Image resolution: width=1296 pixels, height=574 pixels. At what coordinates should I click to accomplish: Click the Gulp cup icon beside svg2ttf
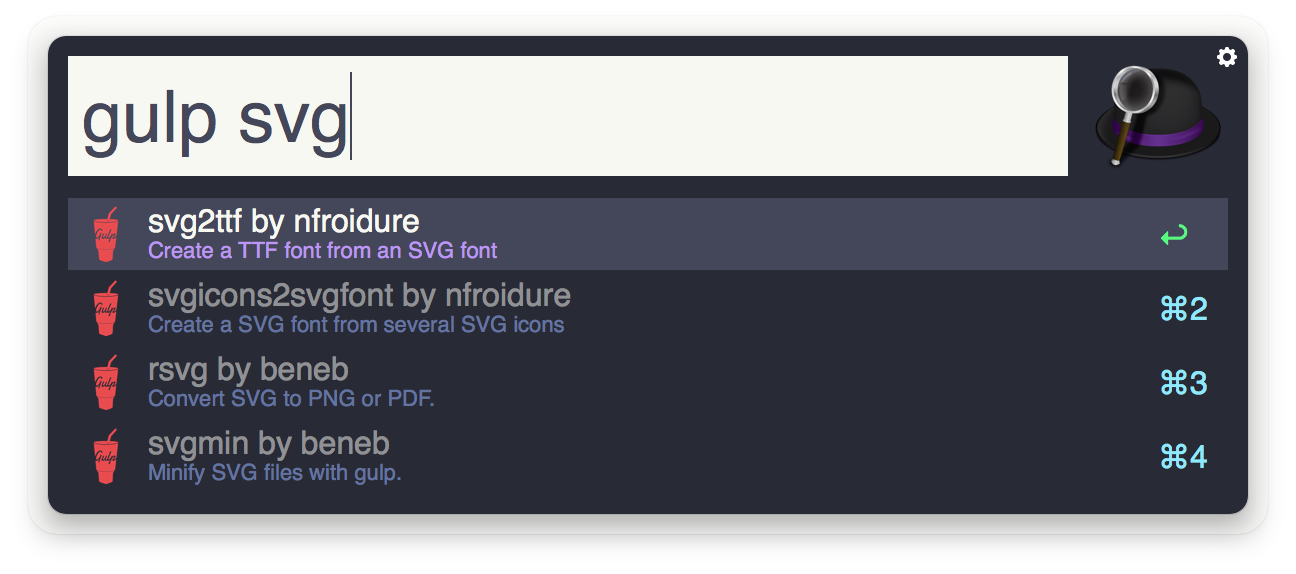[x=106, y=235]
